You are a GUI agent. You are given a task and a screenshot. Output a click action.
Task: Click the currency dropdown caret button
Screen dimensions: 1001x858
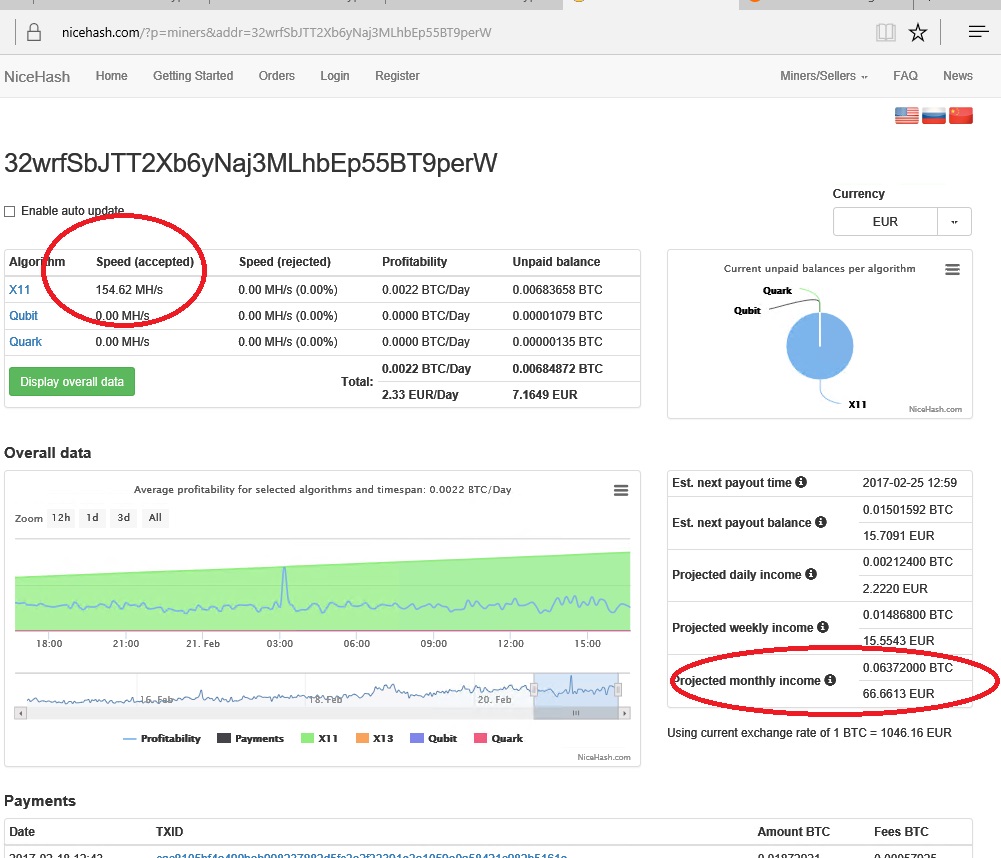click(x=954, y=222)
